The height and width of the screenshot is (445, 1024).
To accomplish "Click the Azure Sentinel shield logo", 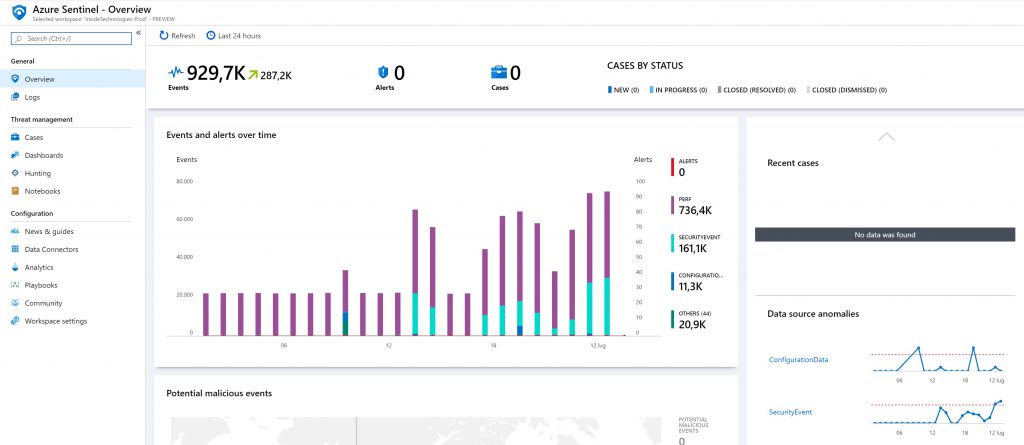I will coord(19,12).
